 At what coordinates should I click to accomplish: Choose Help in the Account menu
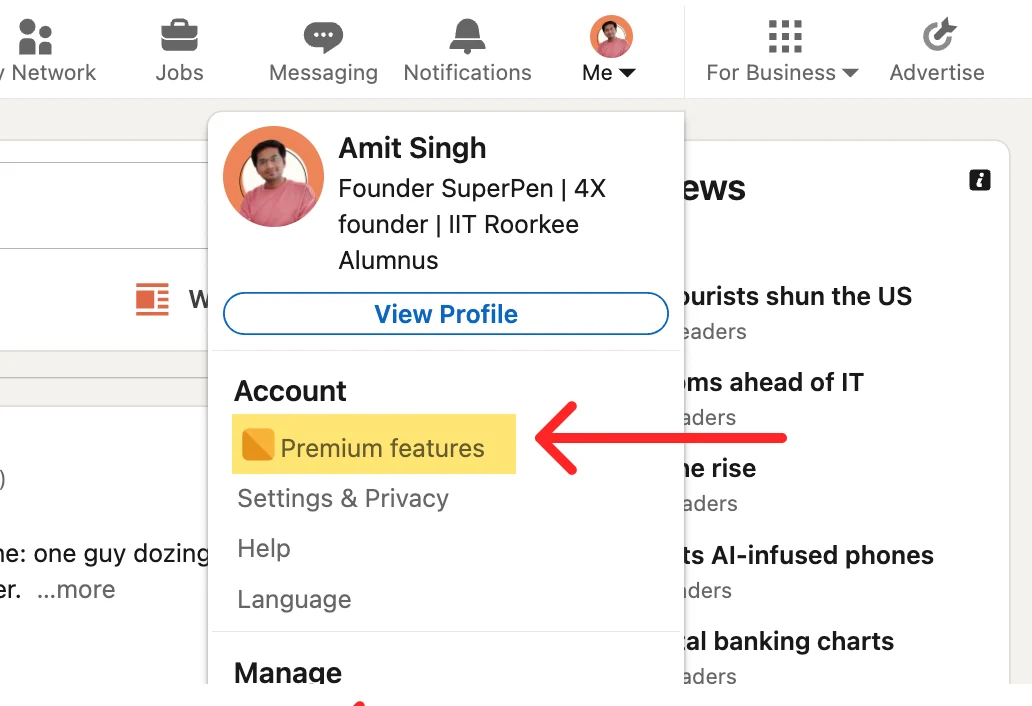pyautogui.click(x=264, y=548)
